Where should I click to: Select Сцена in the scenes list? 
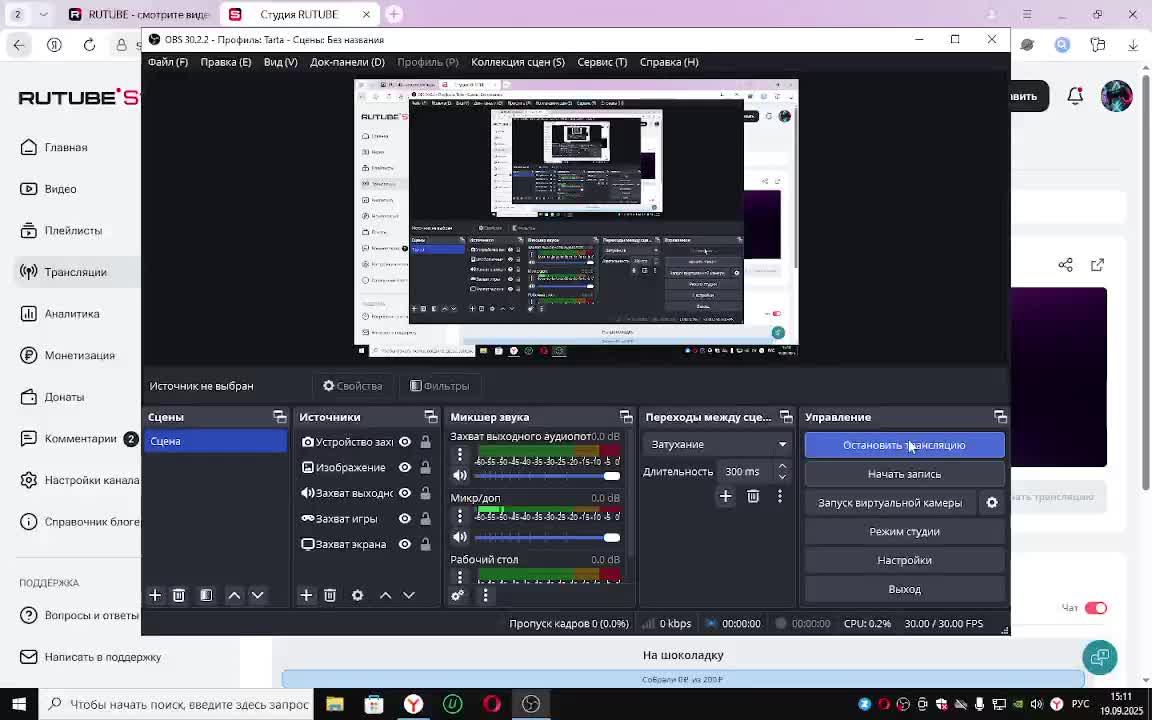coord(215,441)
